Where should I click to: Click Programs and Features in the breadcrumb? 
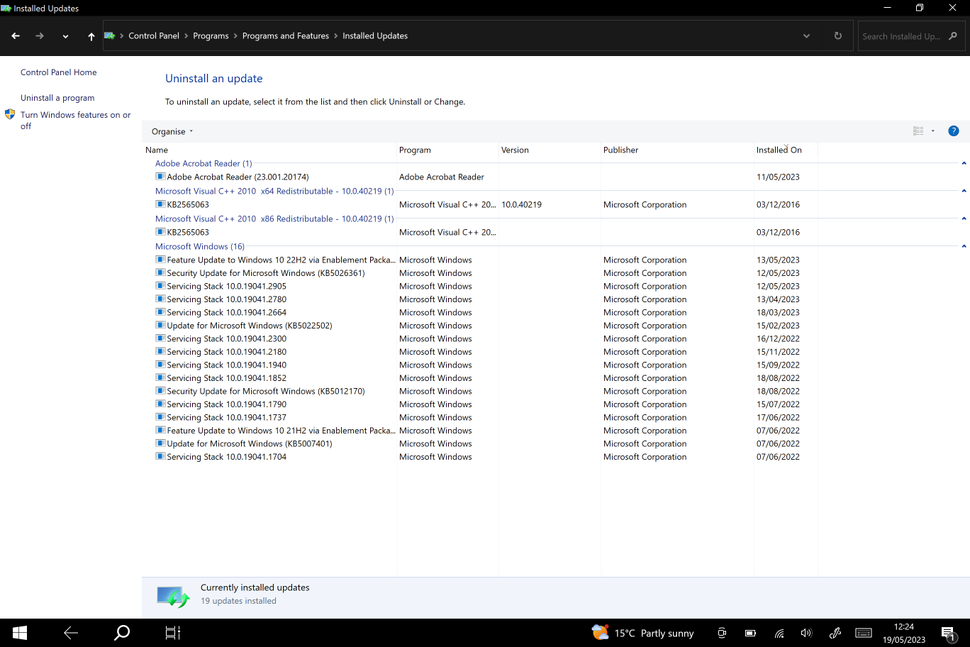click(x=286, y=35)
